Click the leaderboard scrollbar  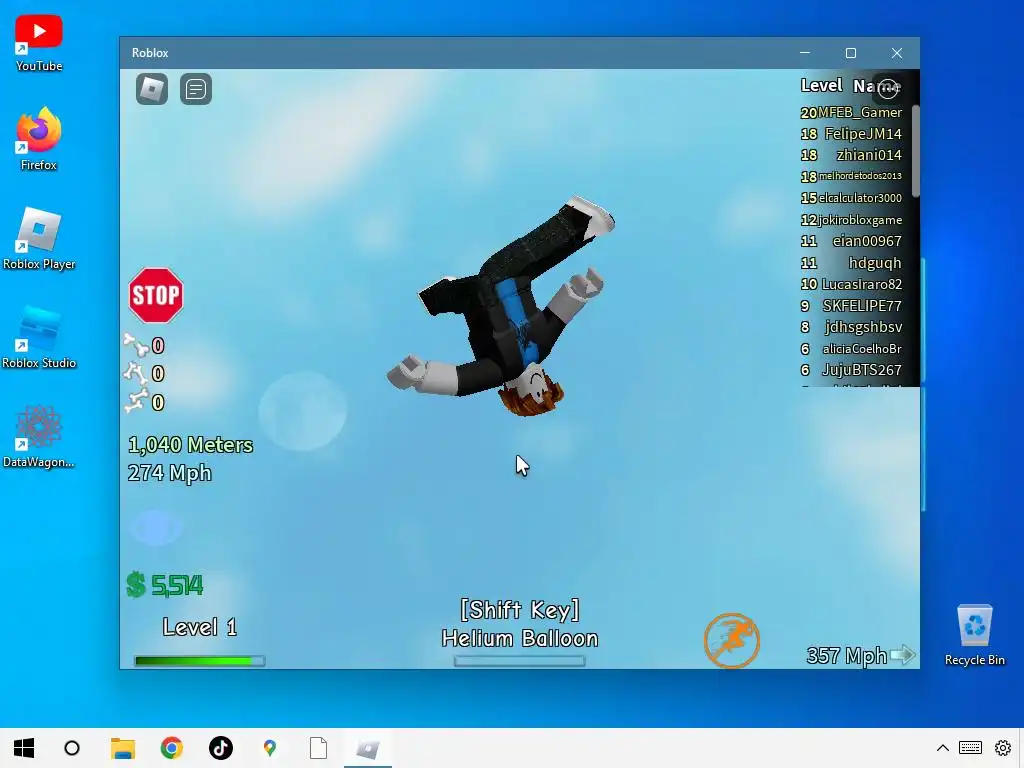pos(916,152)
